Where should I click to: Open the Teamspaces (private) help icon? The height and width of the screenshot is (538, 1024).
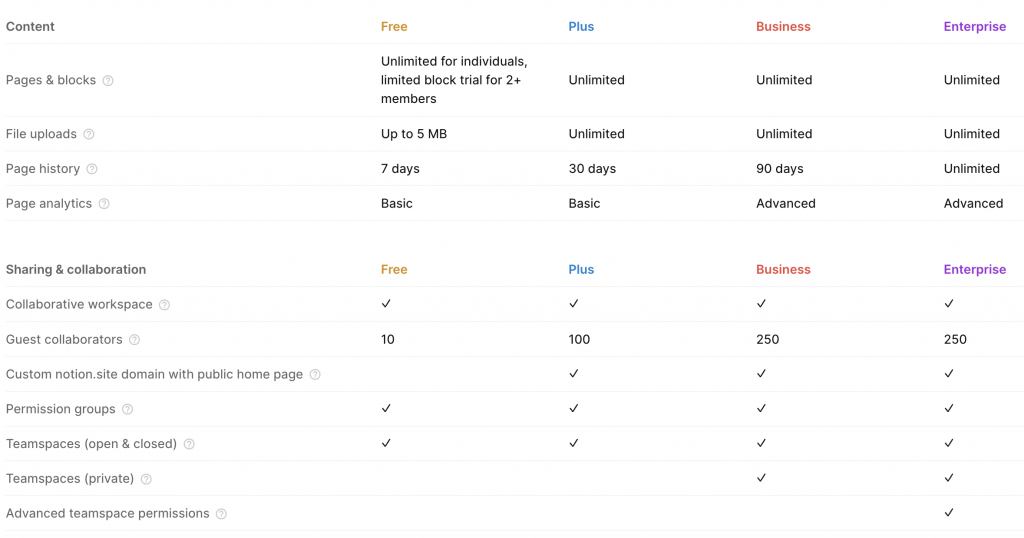point(146,479)
